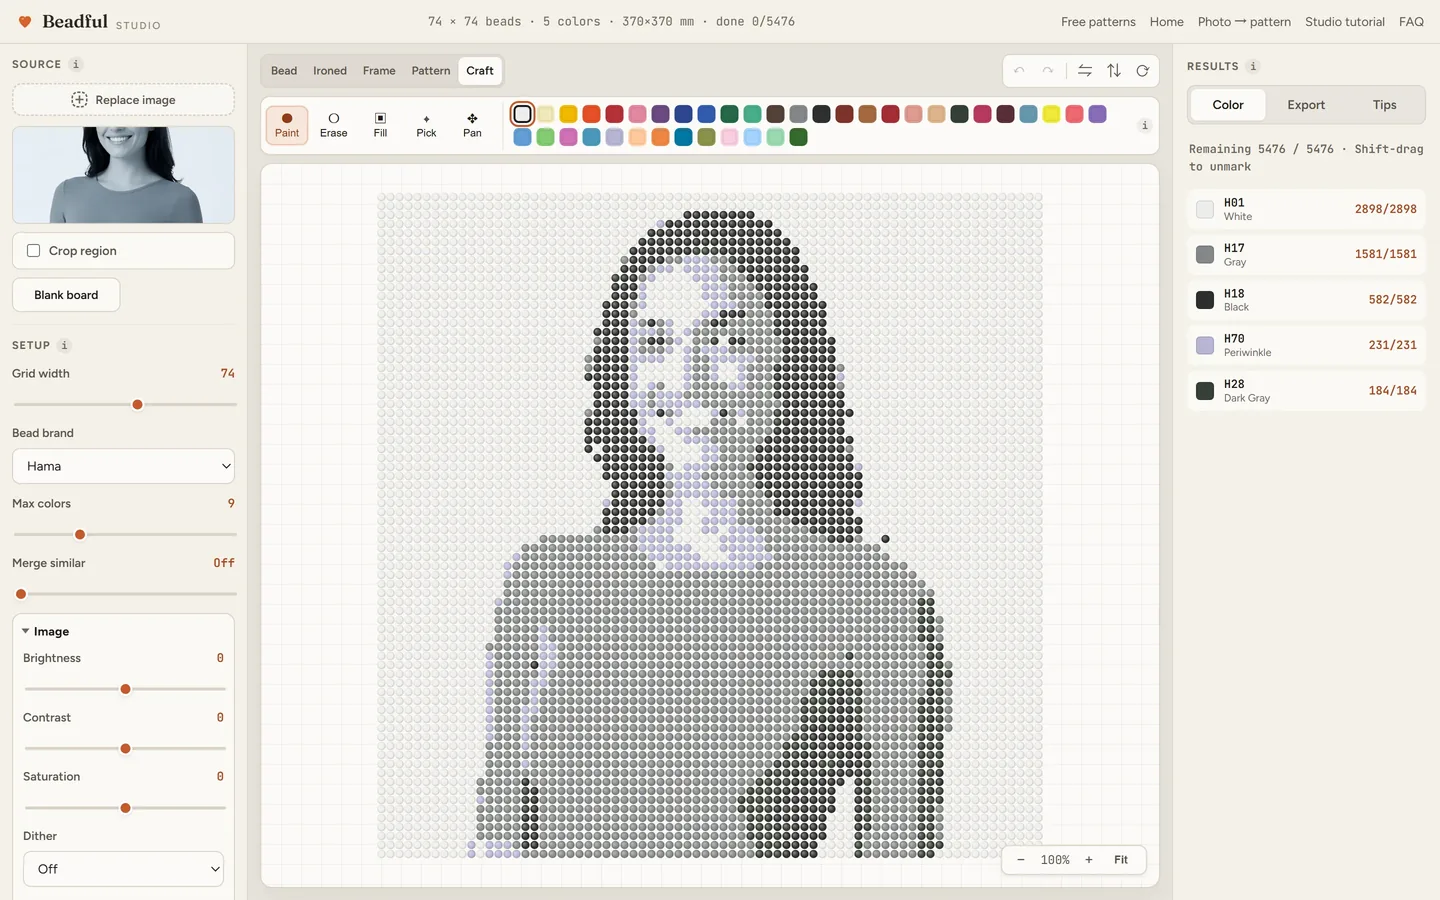Switch to the Pattern view tab
Screen dimensions: 1440x900
(x=431, y=71)
